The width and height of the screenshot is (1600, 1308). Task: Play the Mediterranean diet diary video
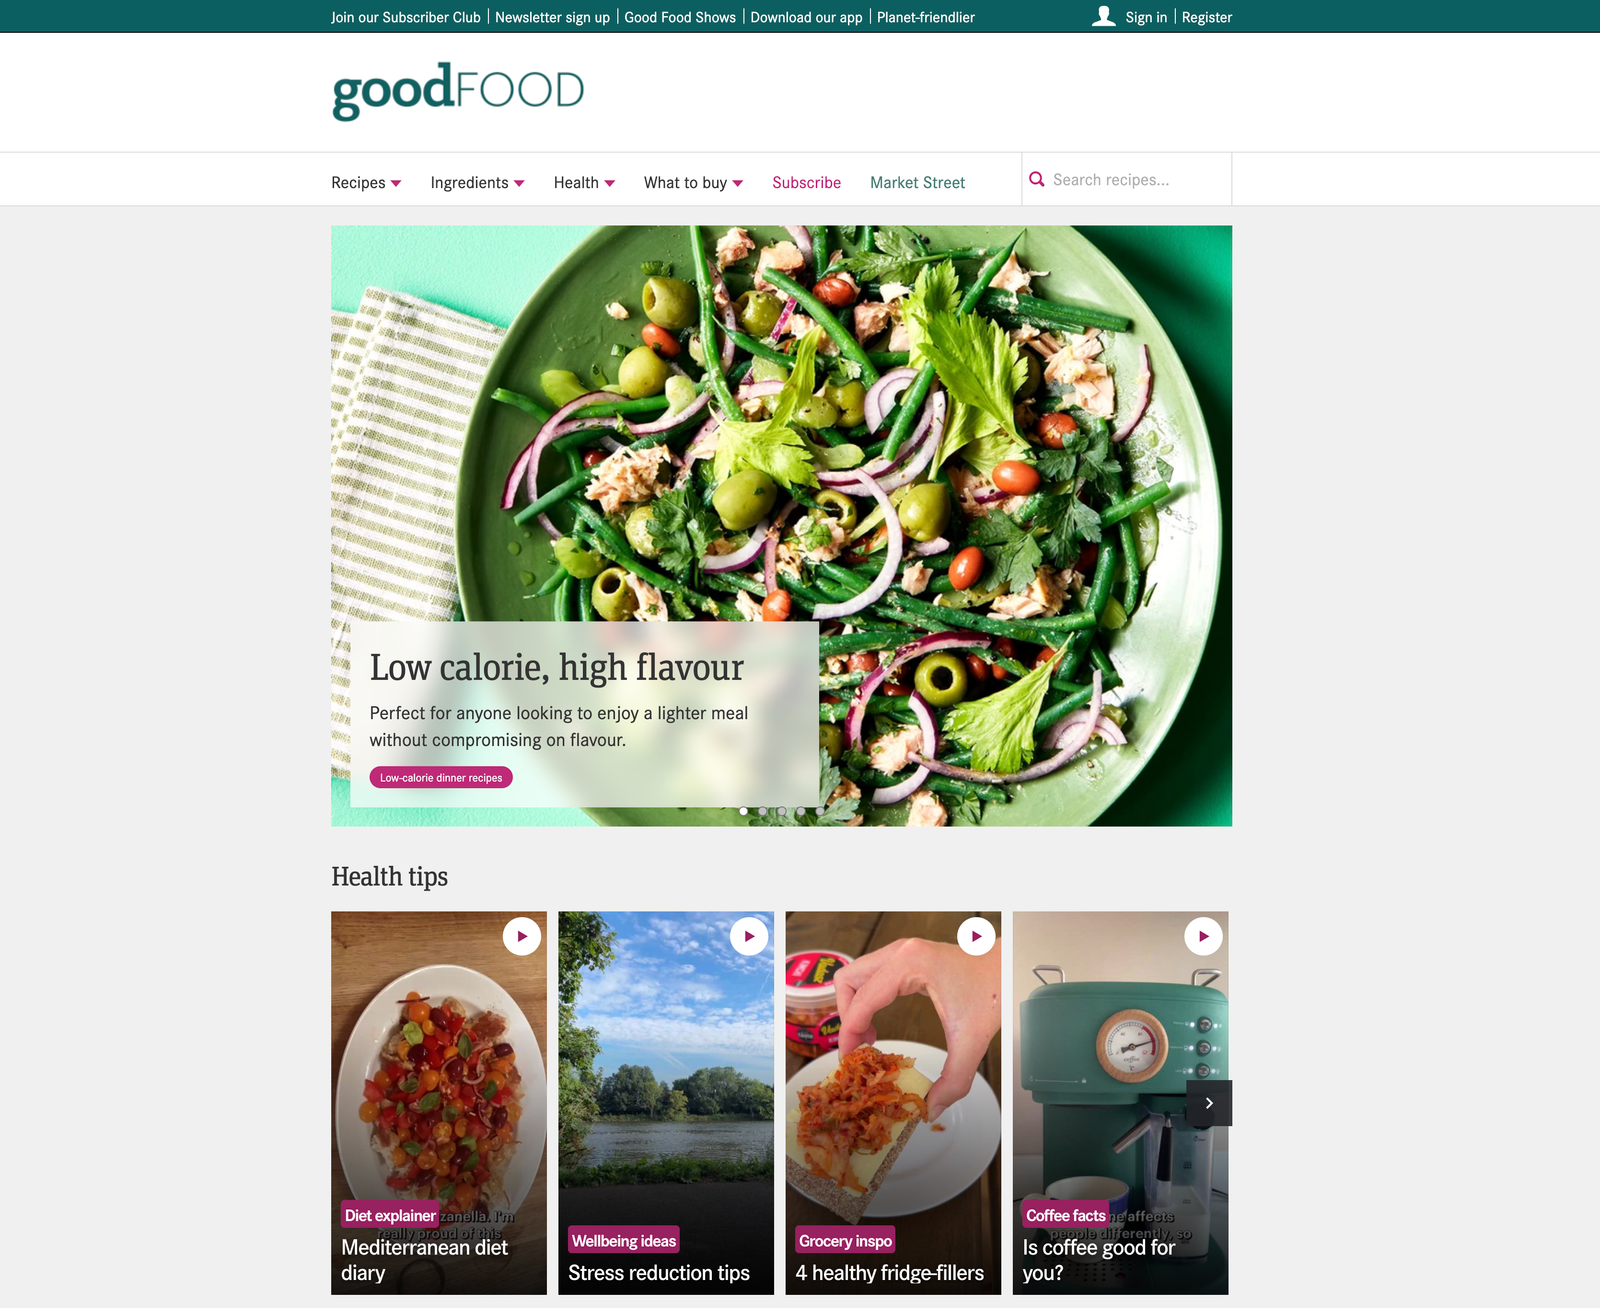522,937
